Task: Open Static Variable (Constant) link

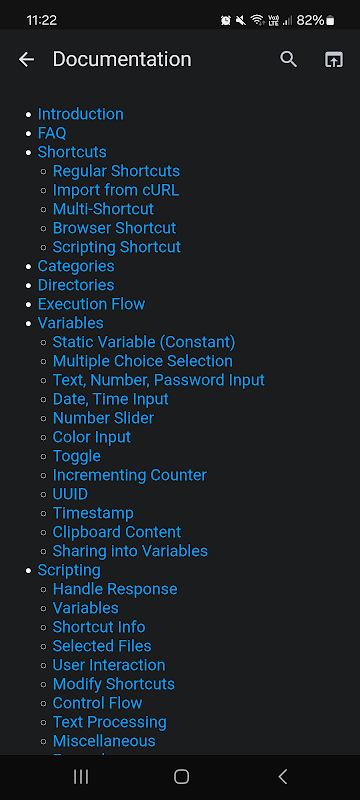Action: pyautogui.click(x=144, y=342)
